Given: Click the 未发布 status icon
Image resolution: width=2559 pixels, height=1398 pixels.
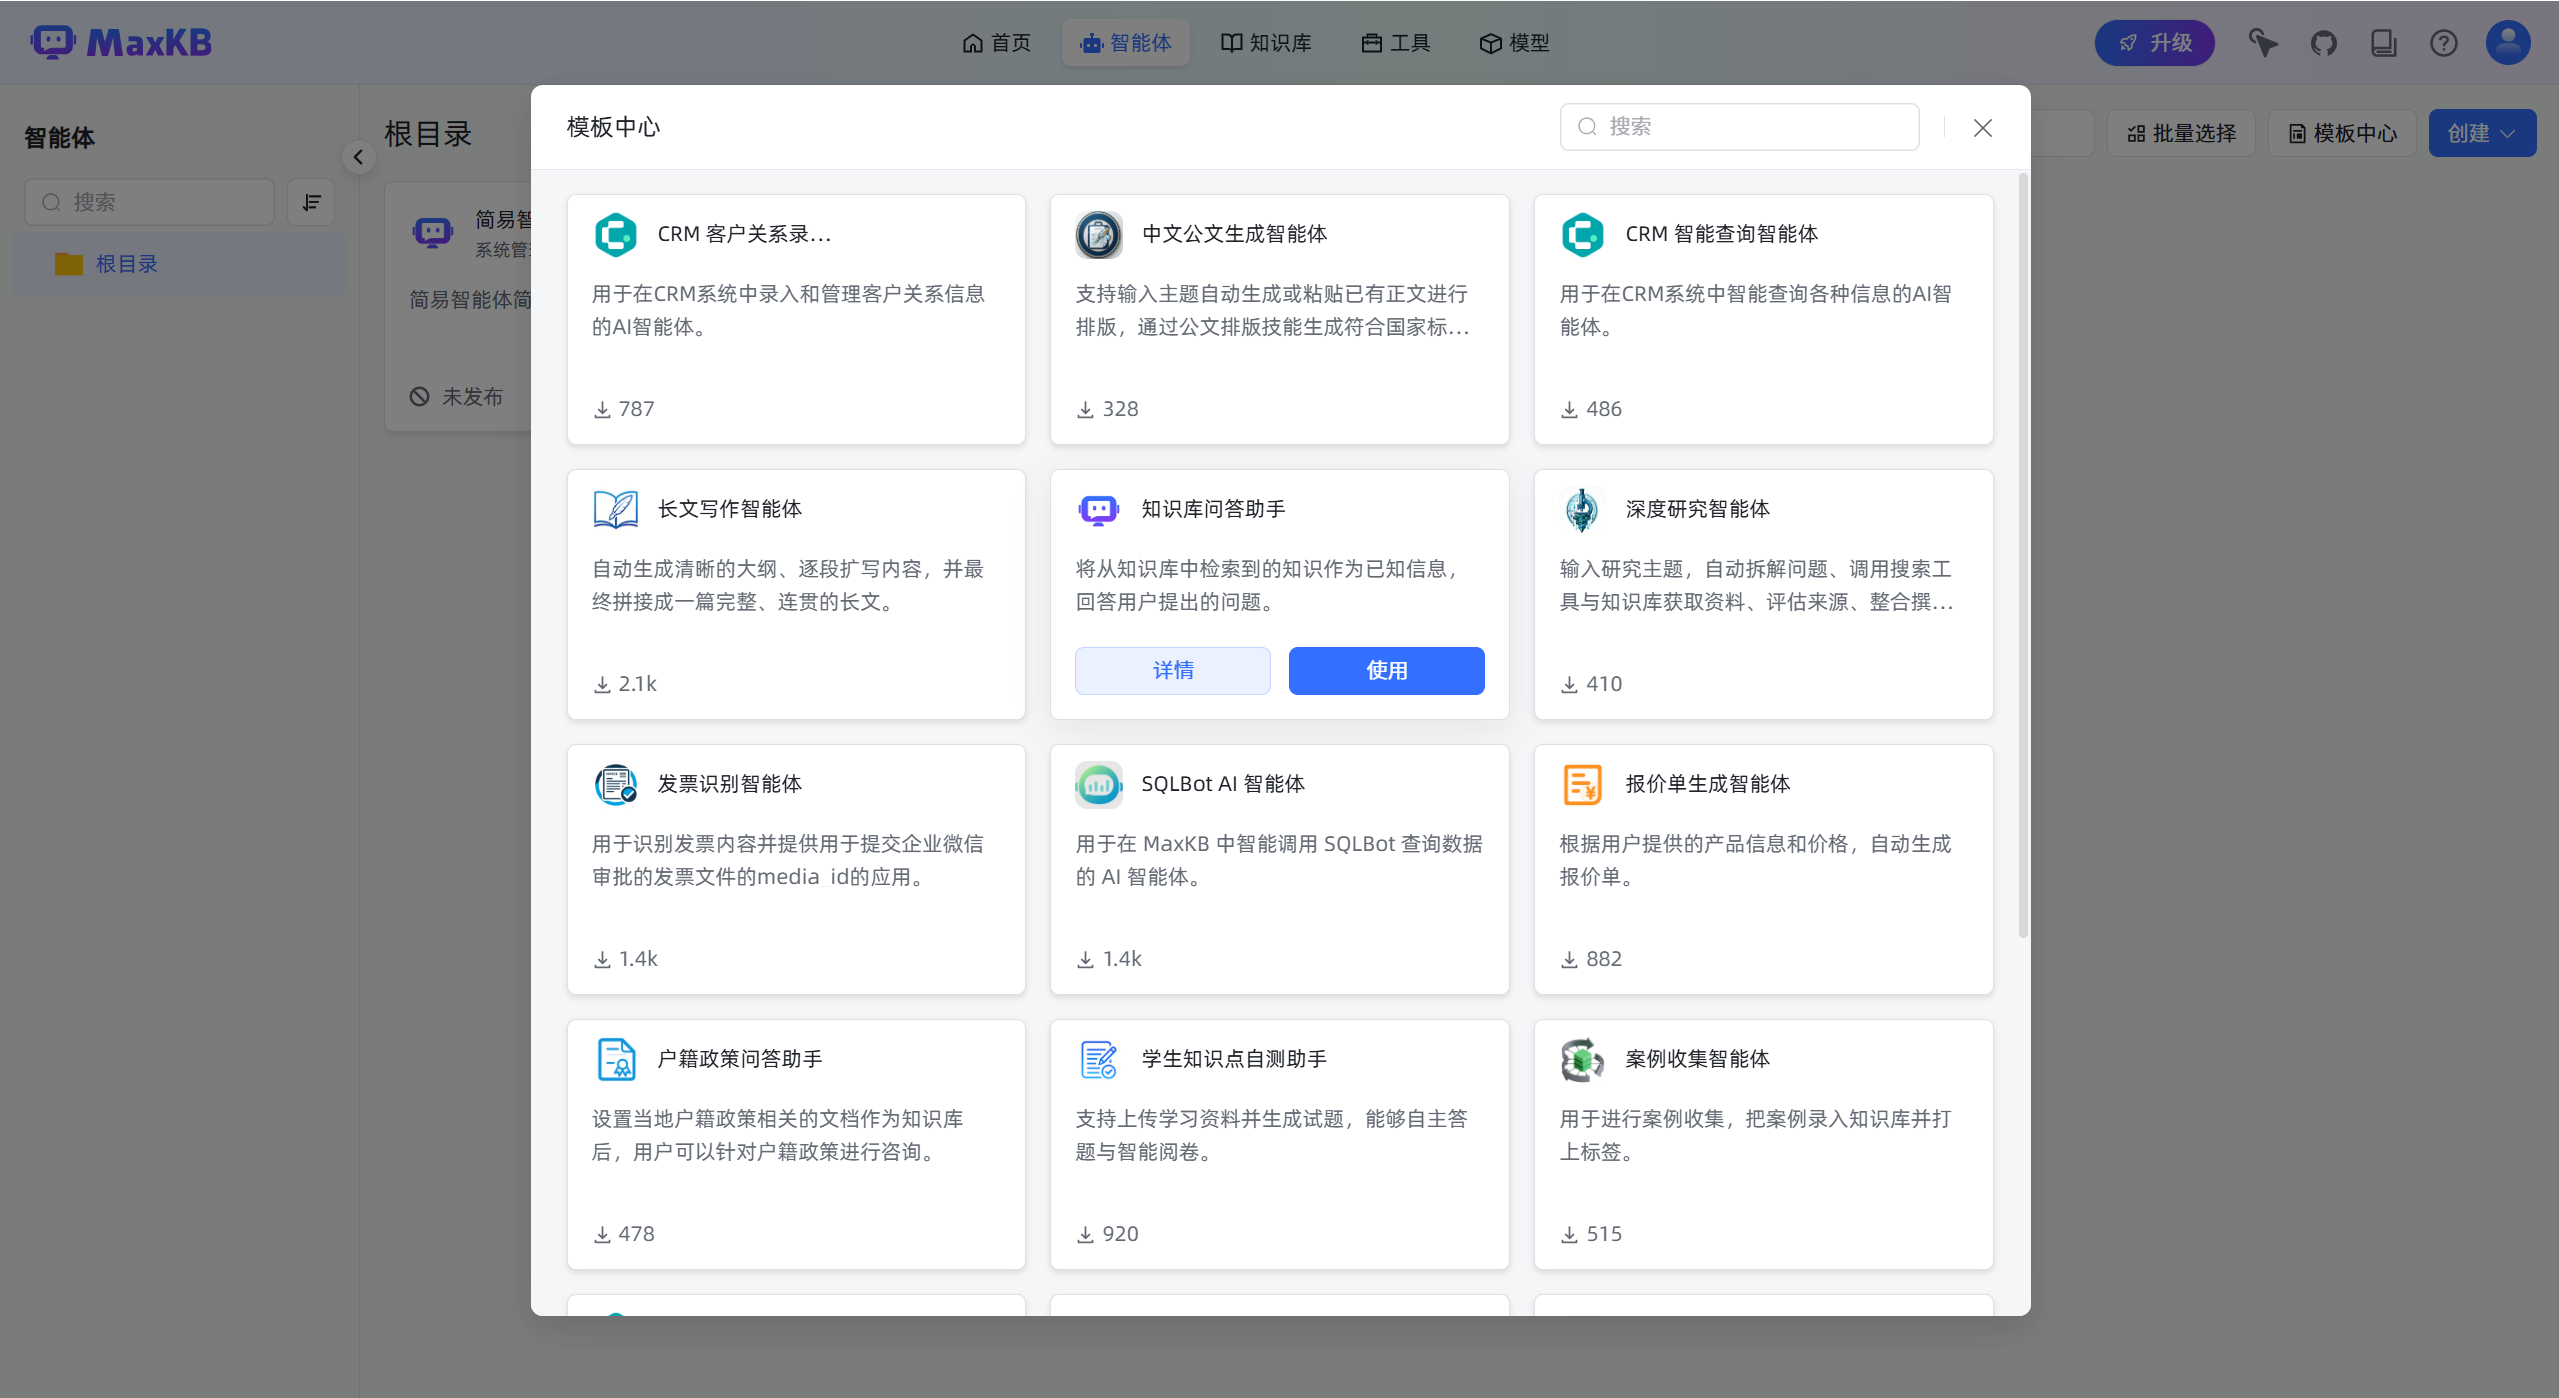Looking at the screenshot, I should point(419,396).
